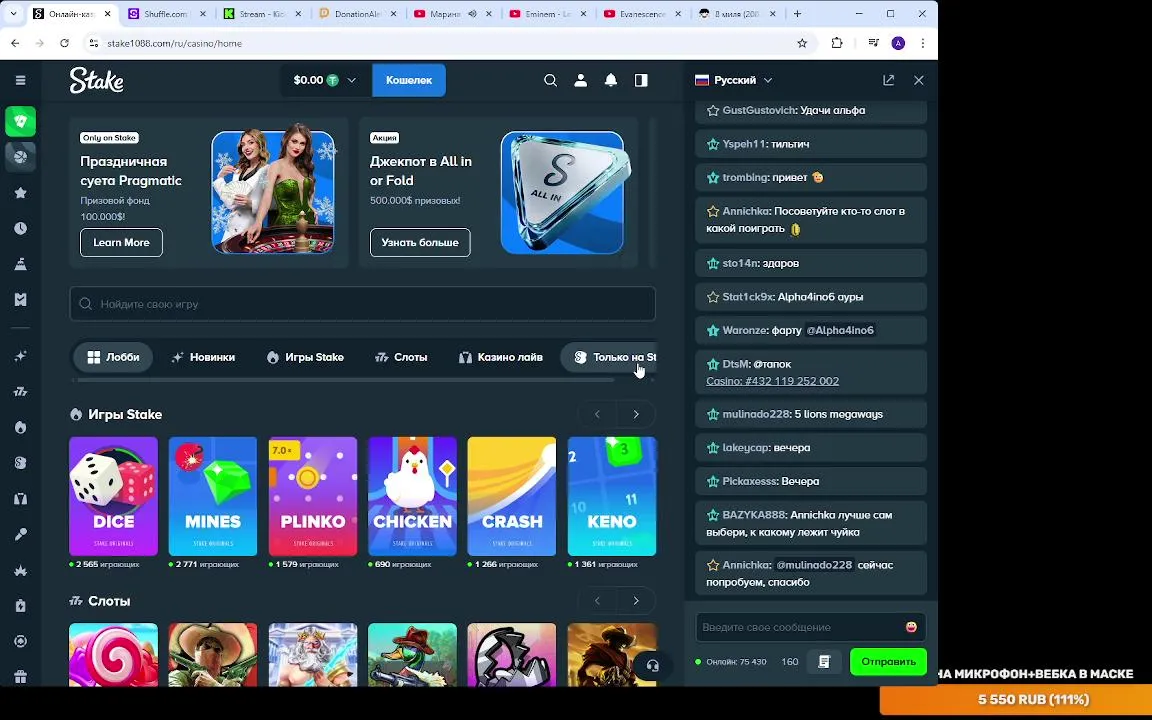
Task: Click the chat message input field
Action: [x=801, y=627]
